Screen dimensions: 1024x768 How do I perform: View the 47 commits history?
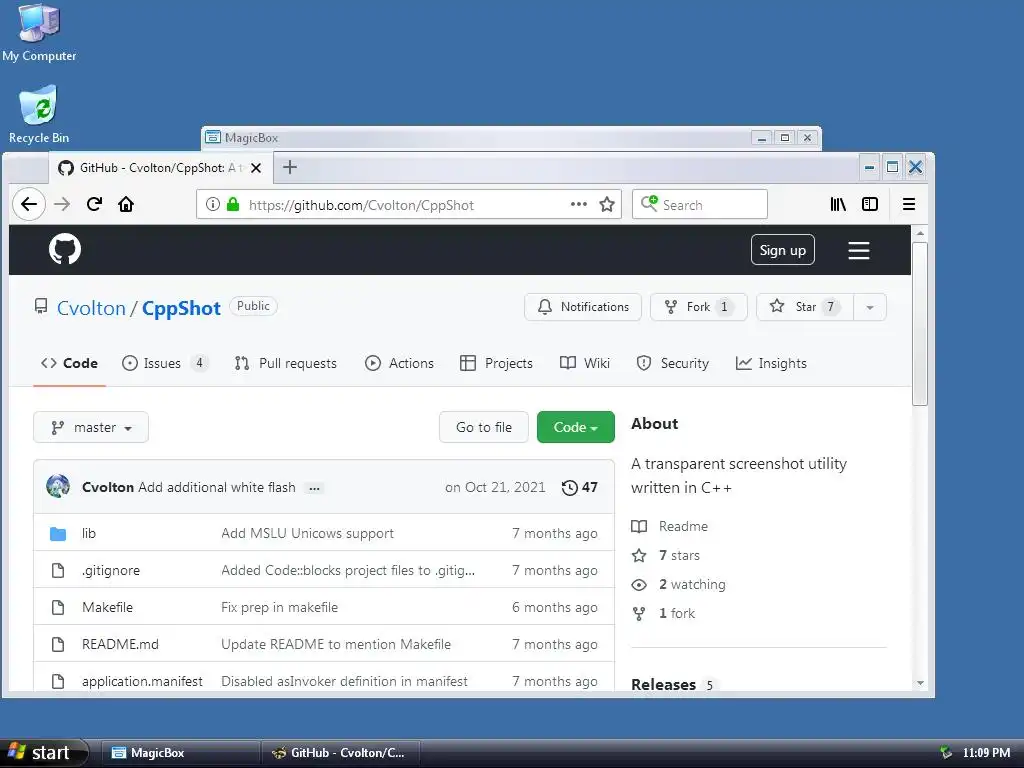(x=579, y=487)
